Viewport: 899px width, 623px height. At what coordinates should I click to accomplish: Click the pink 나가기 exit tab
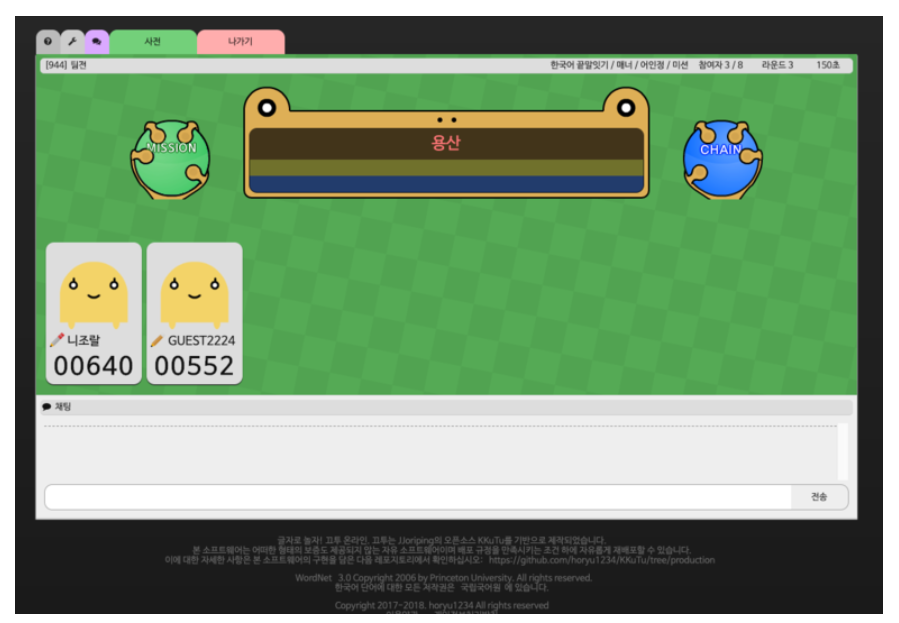(240, 42)
